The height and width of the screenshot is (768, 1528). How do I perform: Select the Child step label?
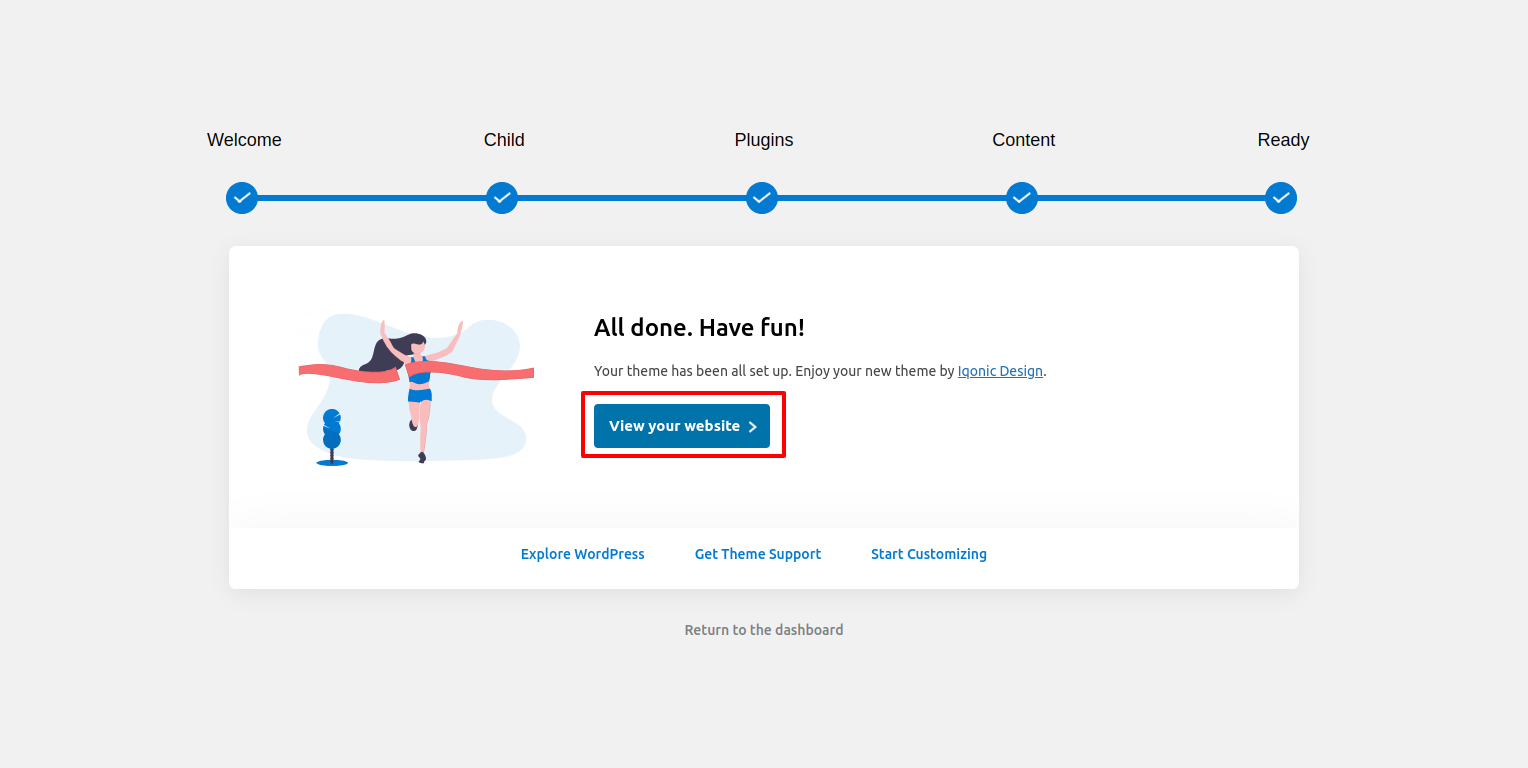pyautogui.click(x=504, y=140)
